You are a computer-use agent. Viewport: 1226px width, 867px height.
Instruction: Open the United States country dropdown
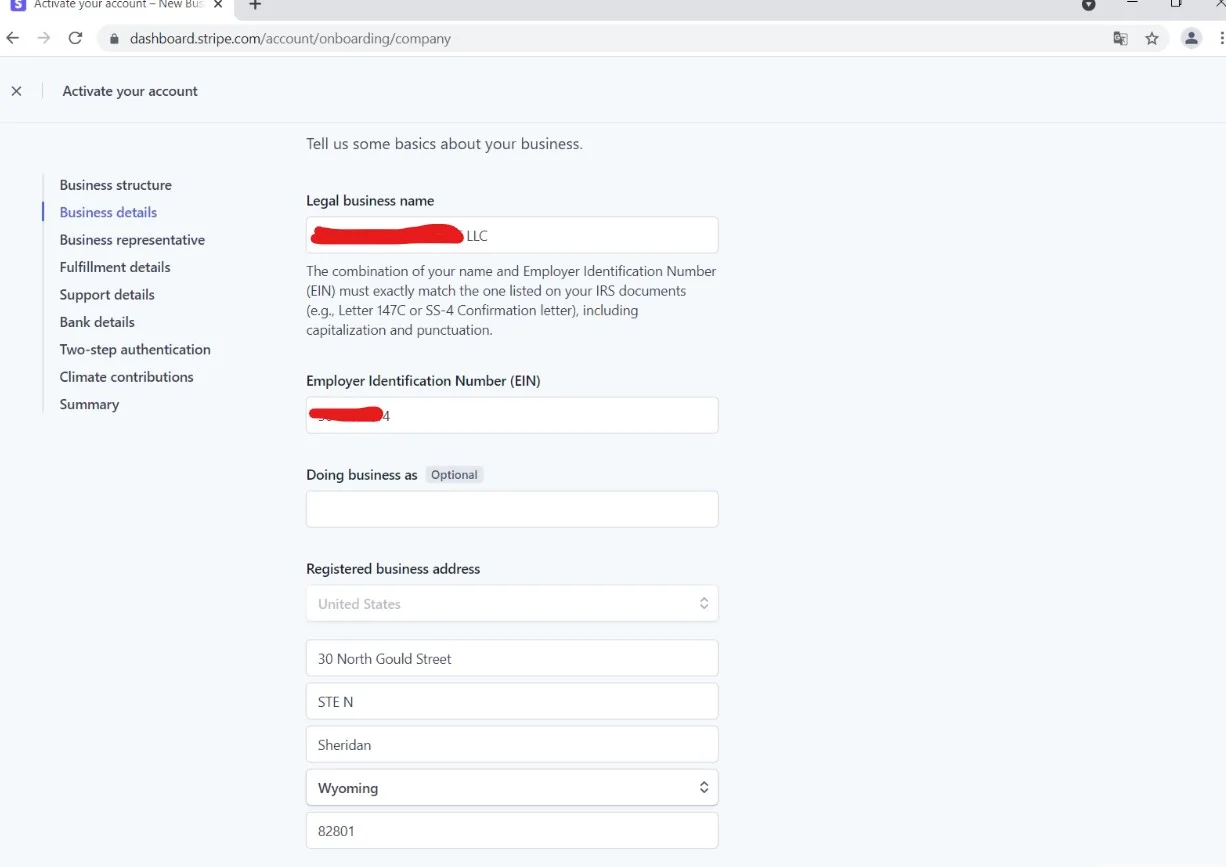512,604
